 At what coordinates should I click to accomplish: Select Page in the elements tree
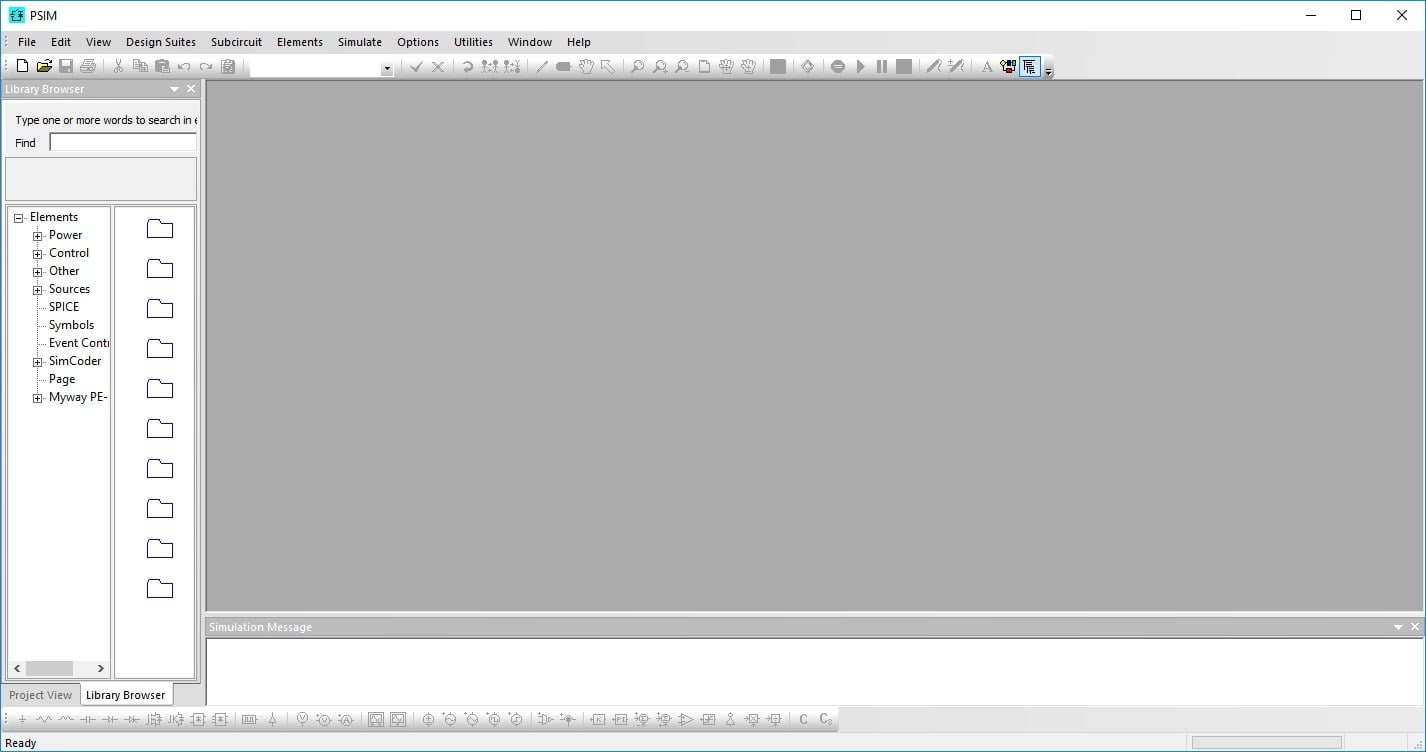point(62,379)
